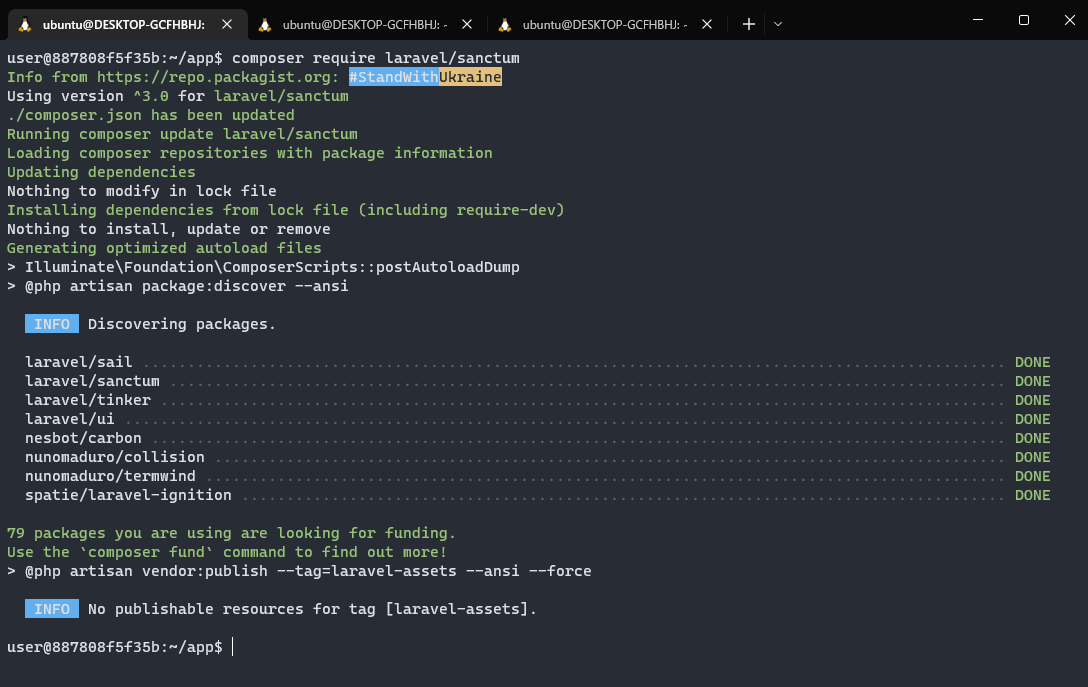Click 'Installing dependencies from lock file' line

(x=286, y=210)
